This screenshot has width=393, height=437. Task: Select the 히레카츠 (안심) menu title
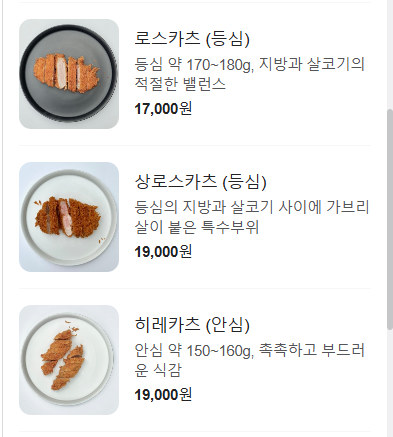[192, 325]
